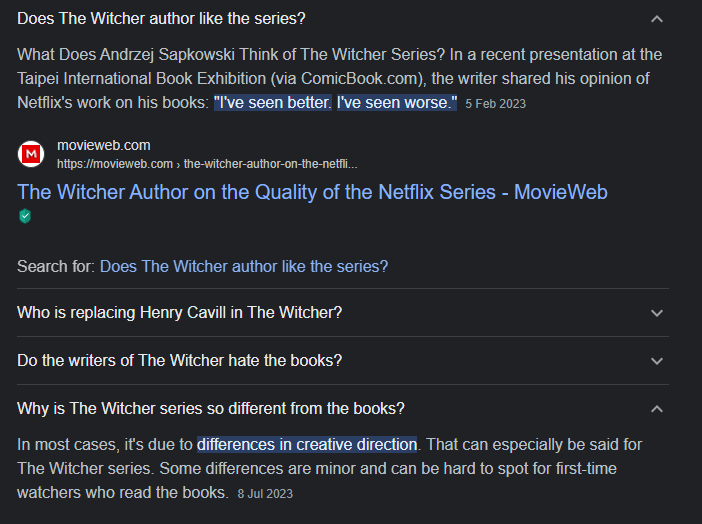
Task: Collapse the 'Why is The Witcher series so different' chevron
Action: 656,409
